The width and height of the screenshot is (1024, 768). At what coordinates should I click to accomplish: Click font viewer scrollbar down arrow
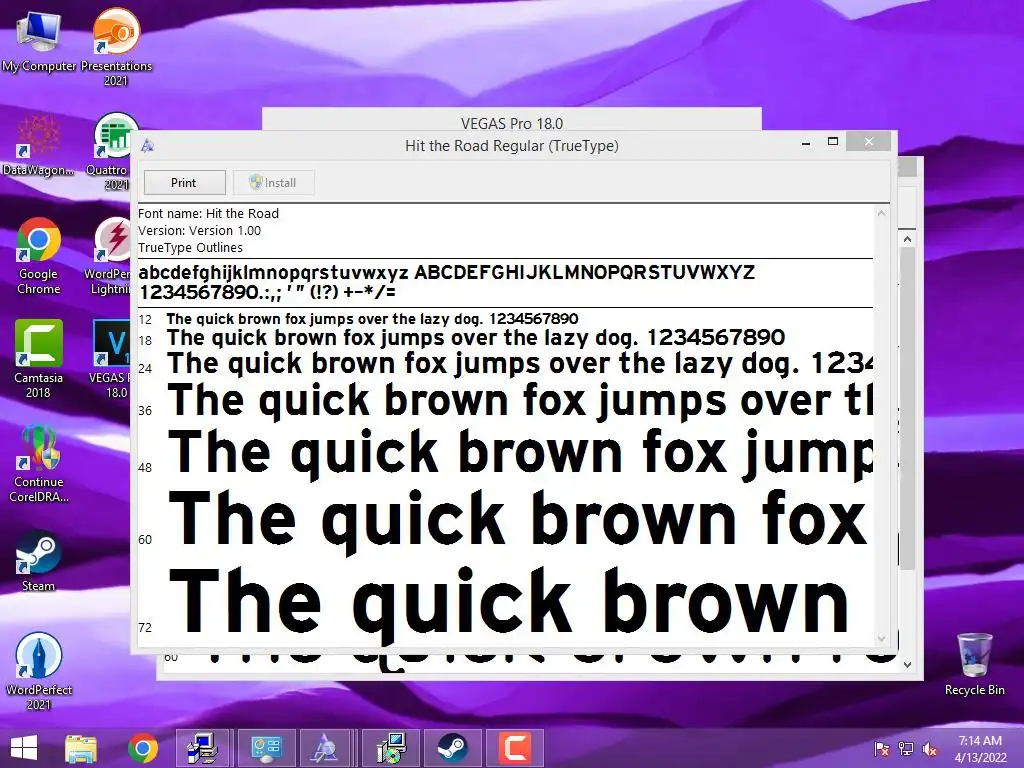[882, 639]
